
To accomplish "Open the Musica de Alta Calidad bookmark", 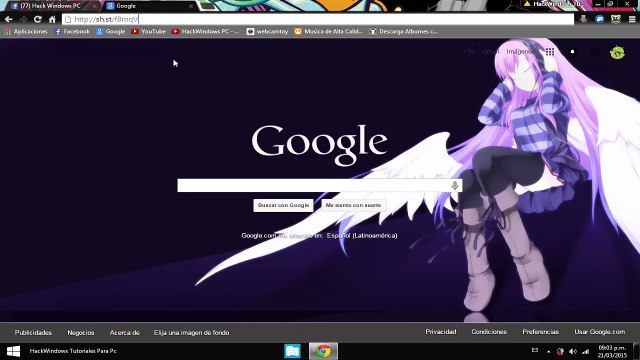I will (x=329, y=31).
